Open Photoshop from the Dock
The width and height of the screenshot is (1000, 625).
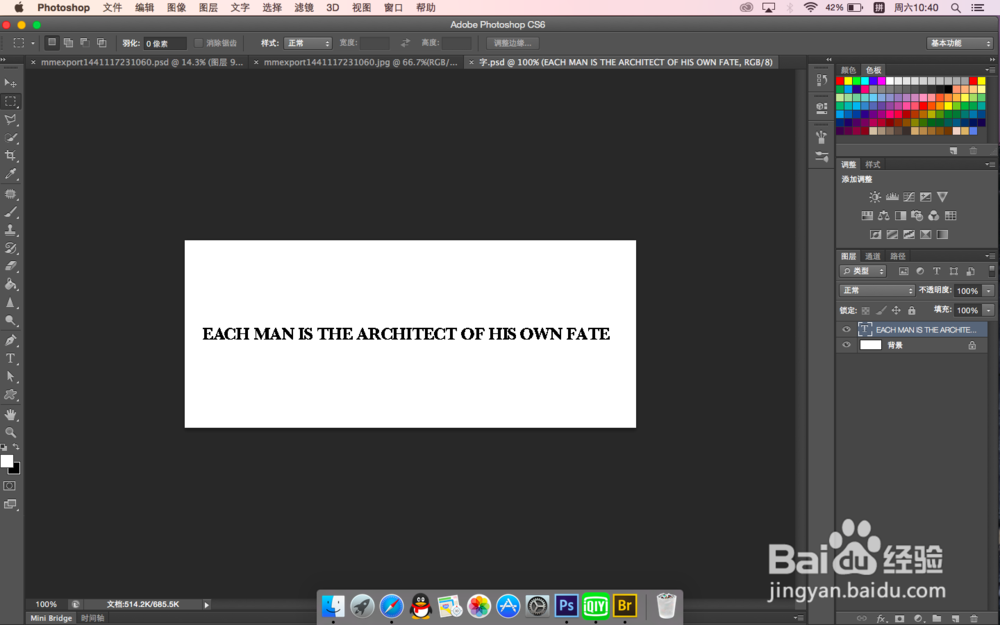[x=566, y=605]
